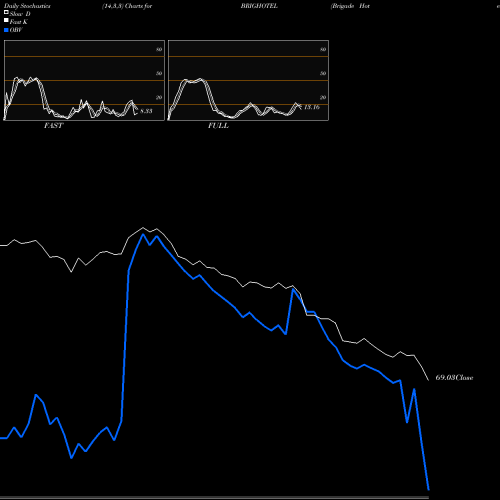
Task: Select the 'OBV' legend label
Action: 16,30
